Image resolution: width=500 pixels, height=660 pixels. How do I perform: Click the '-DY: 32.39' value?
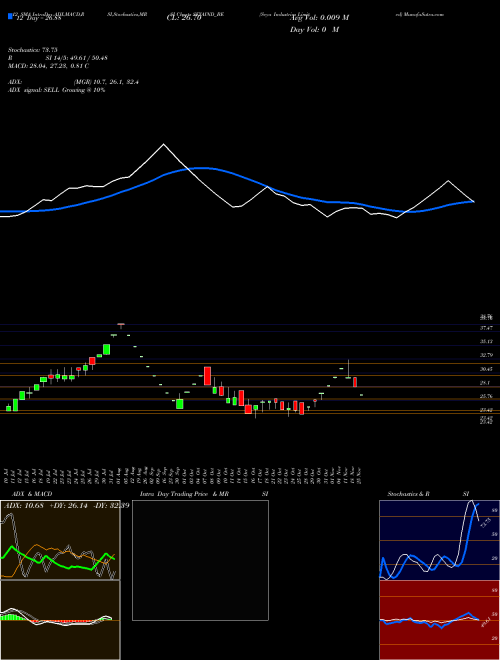[112, 506]
